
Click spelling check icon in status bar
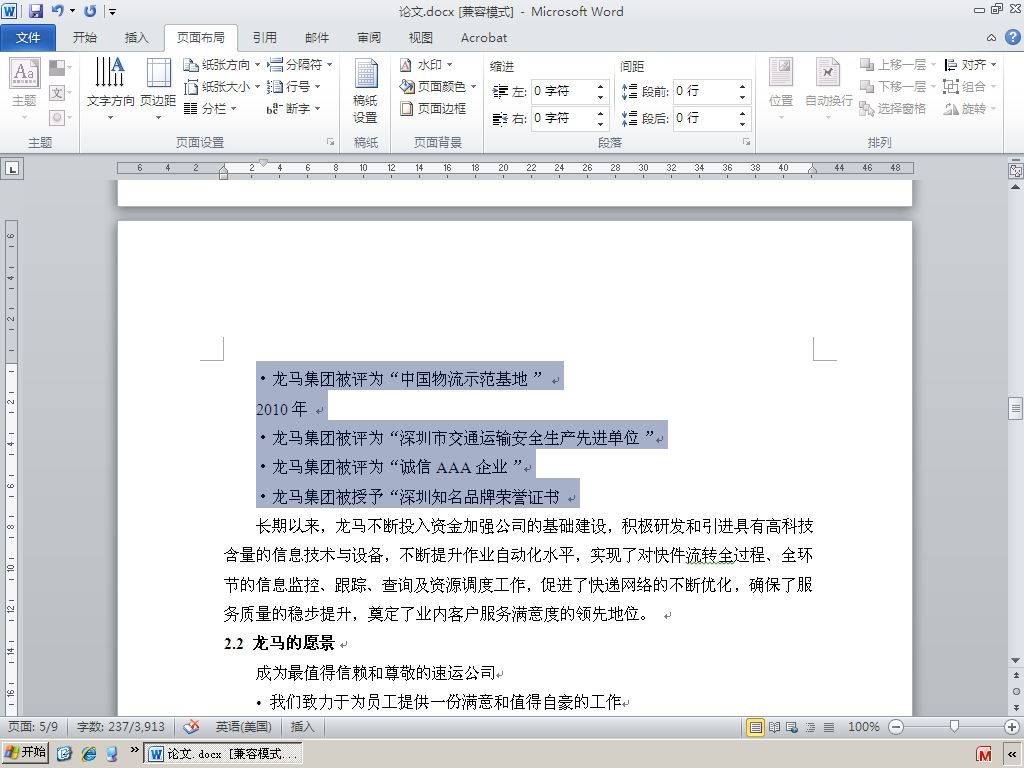(x=191, y=727)
